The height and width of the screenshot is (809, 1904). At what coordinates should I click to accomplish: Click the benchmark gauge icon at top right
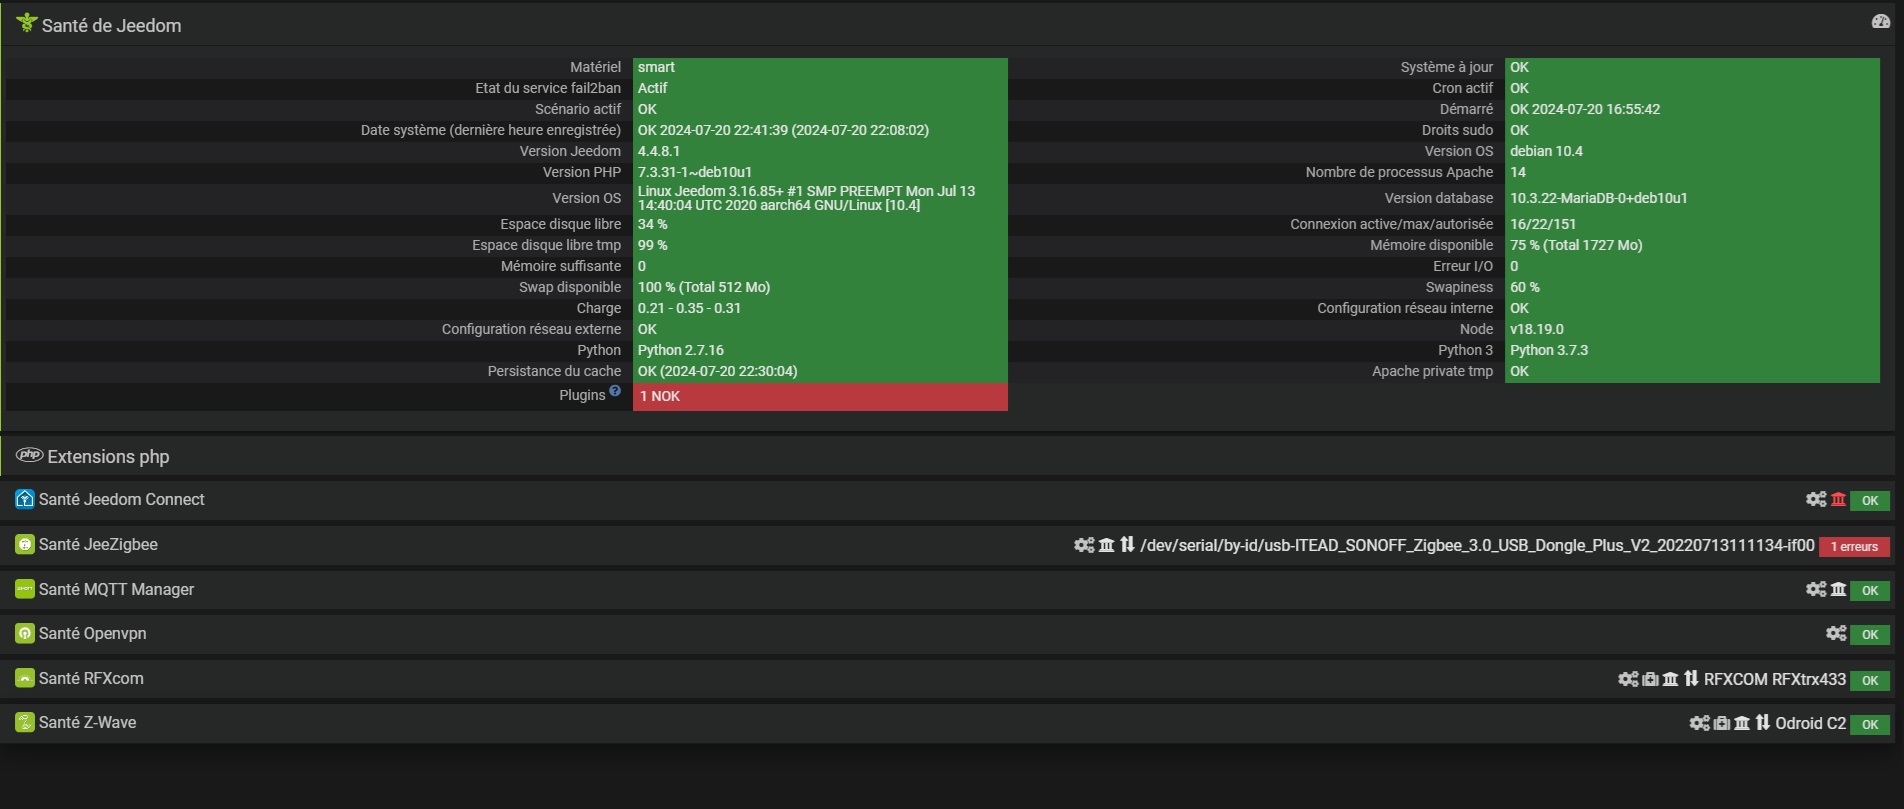(1880, 22)
